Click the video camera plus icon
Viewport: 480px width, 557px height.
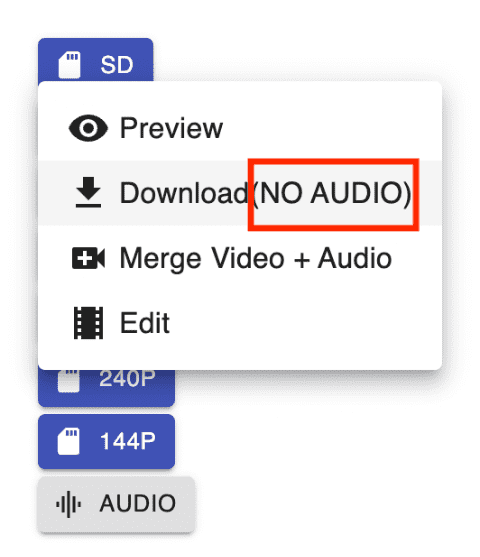[x=88, y=258]
